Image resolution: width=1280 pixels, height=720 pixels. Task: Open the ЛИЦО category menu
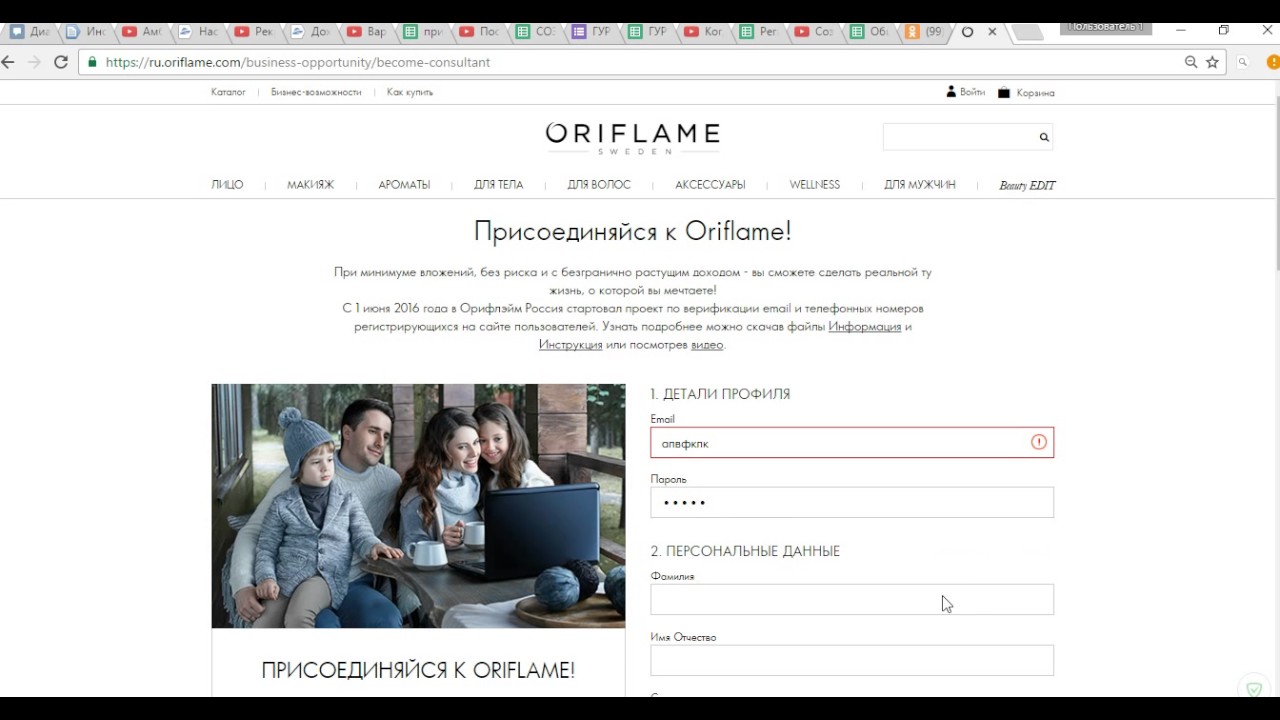click(227, 185)
